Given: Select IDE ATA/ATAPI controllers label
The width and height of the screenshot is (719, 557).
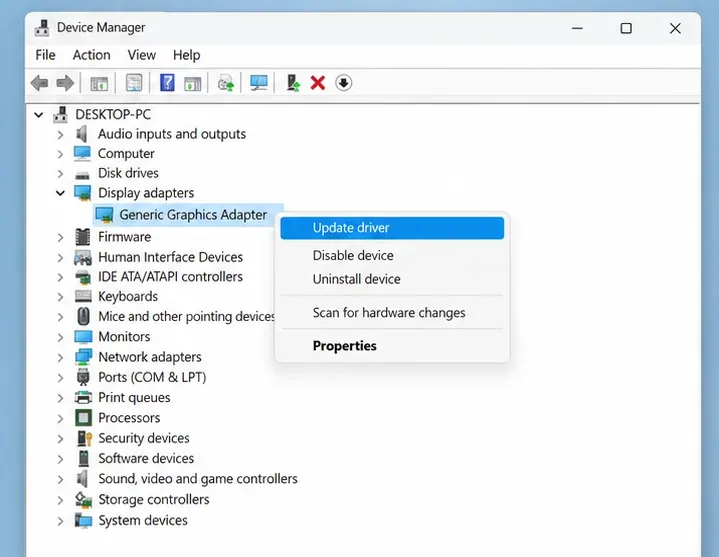Looking at the screenshot, I should (171, 277).
